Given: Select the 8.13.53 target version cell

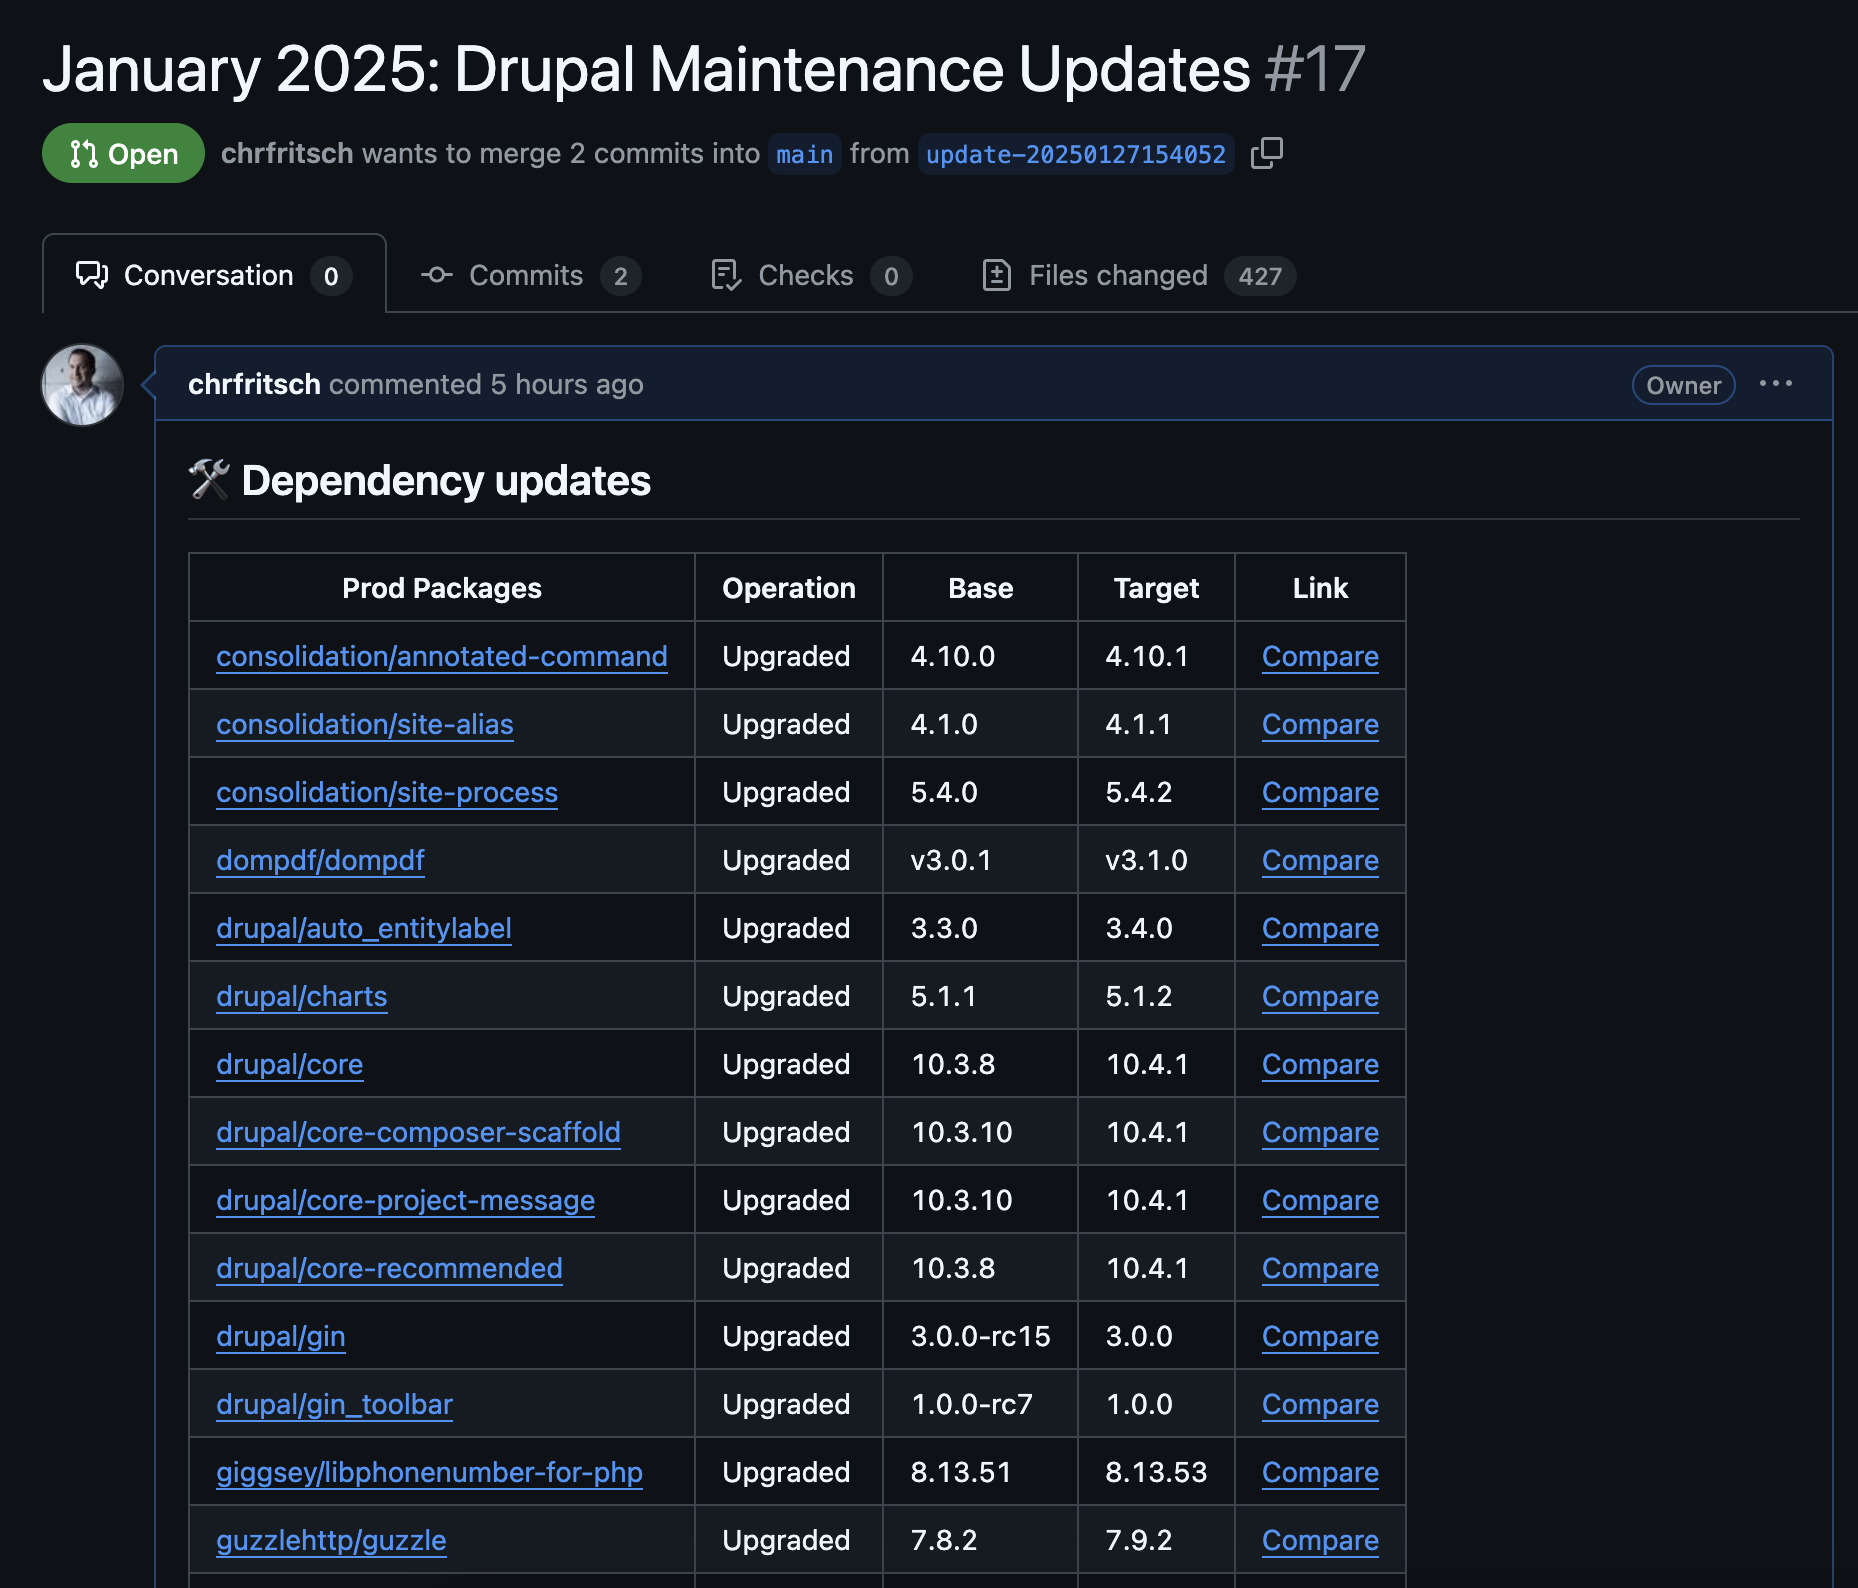Looking at the screenshot, I should tap(1156, 1472).
